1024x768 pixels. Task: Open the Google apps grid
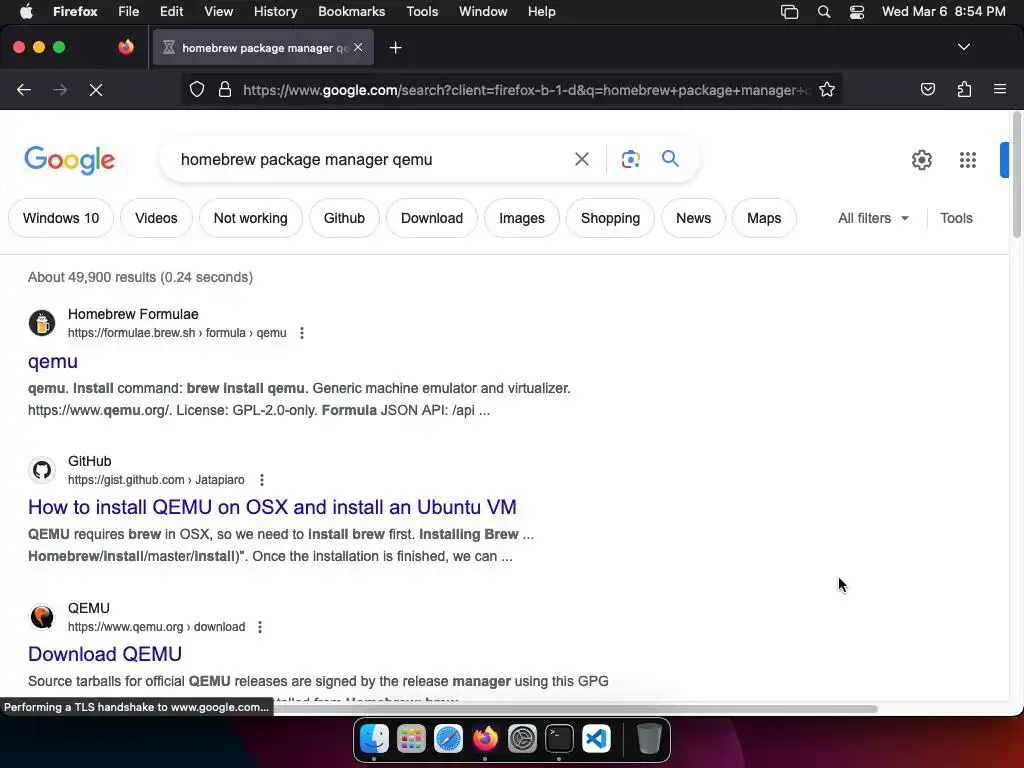click(x=968, y=160)
